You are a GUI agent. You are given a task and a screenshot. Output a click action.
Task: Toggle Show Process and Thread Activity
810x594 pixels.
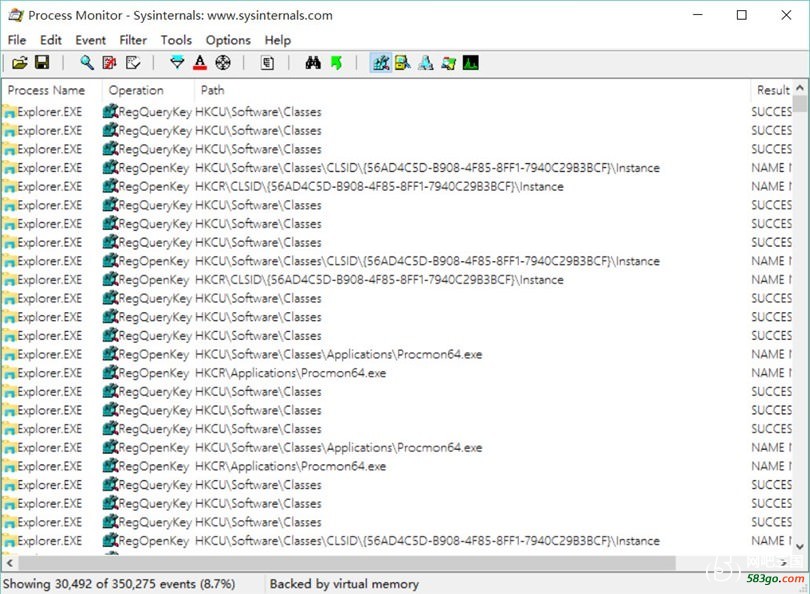[448, 63]
